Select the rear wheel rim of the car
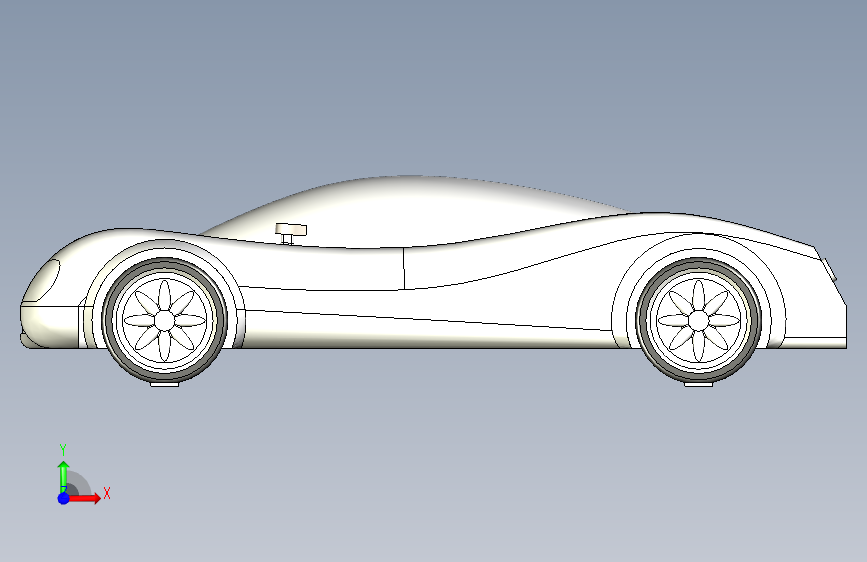This screenshot has width=867, height=562. [698, 320]
